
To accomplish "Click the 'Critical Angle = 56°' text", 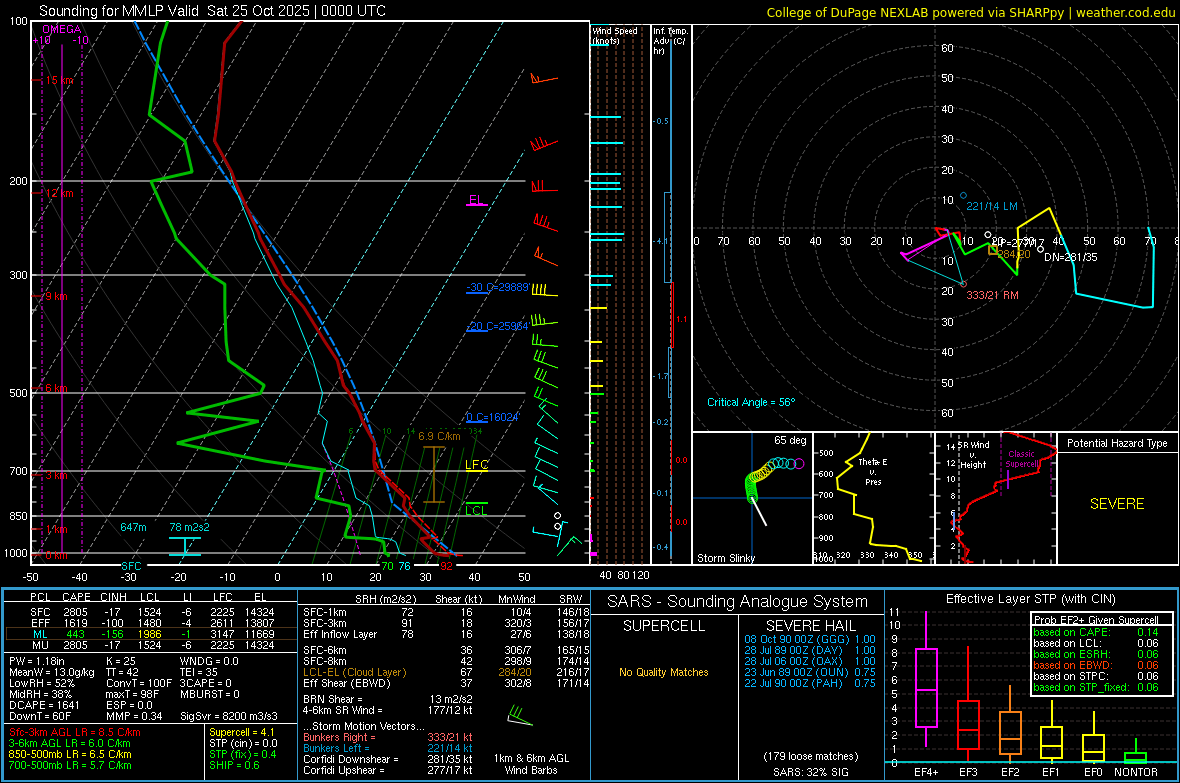I will 751,402.
